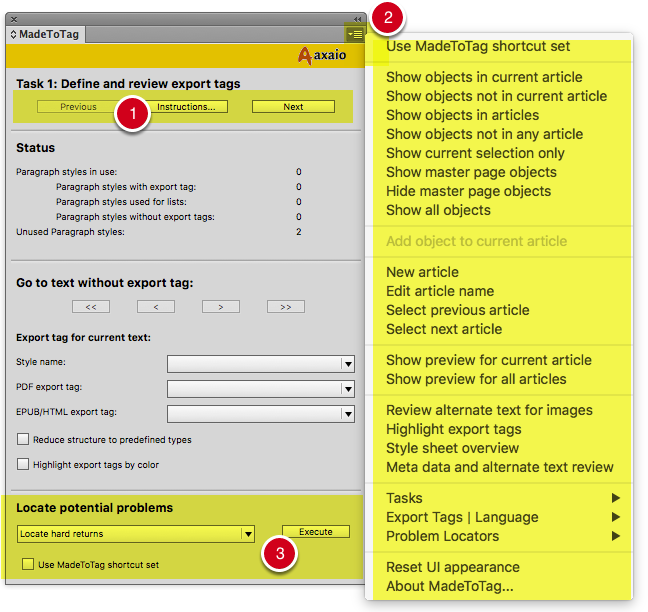Open the MadeToTag panel flyout menu icon
This screenshot has height=612, width=648.
(x=355, y=34)
